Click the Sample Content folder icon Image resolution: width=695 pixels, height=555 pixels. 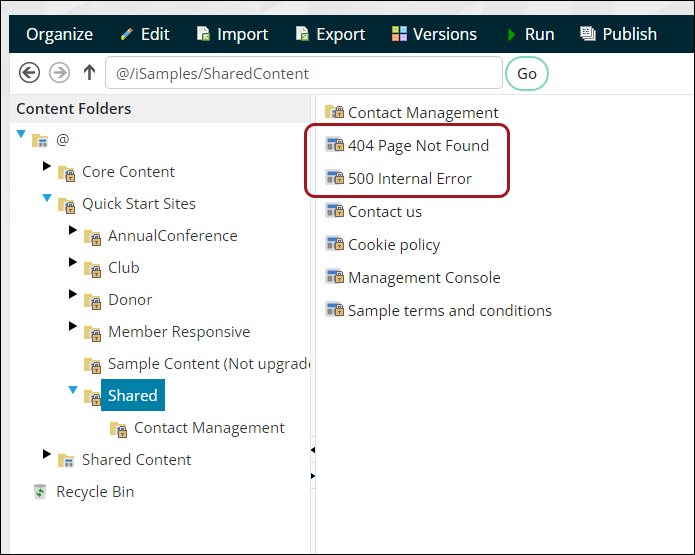[x=93, y=365]
